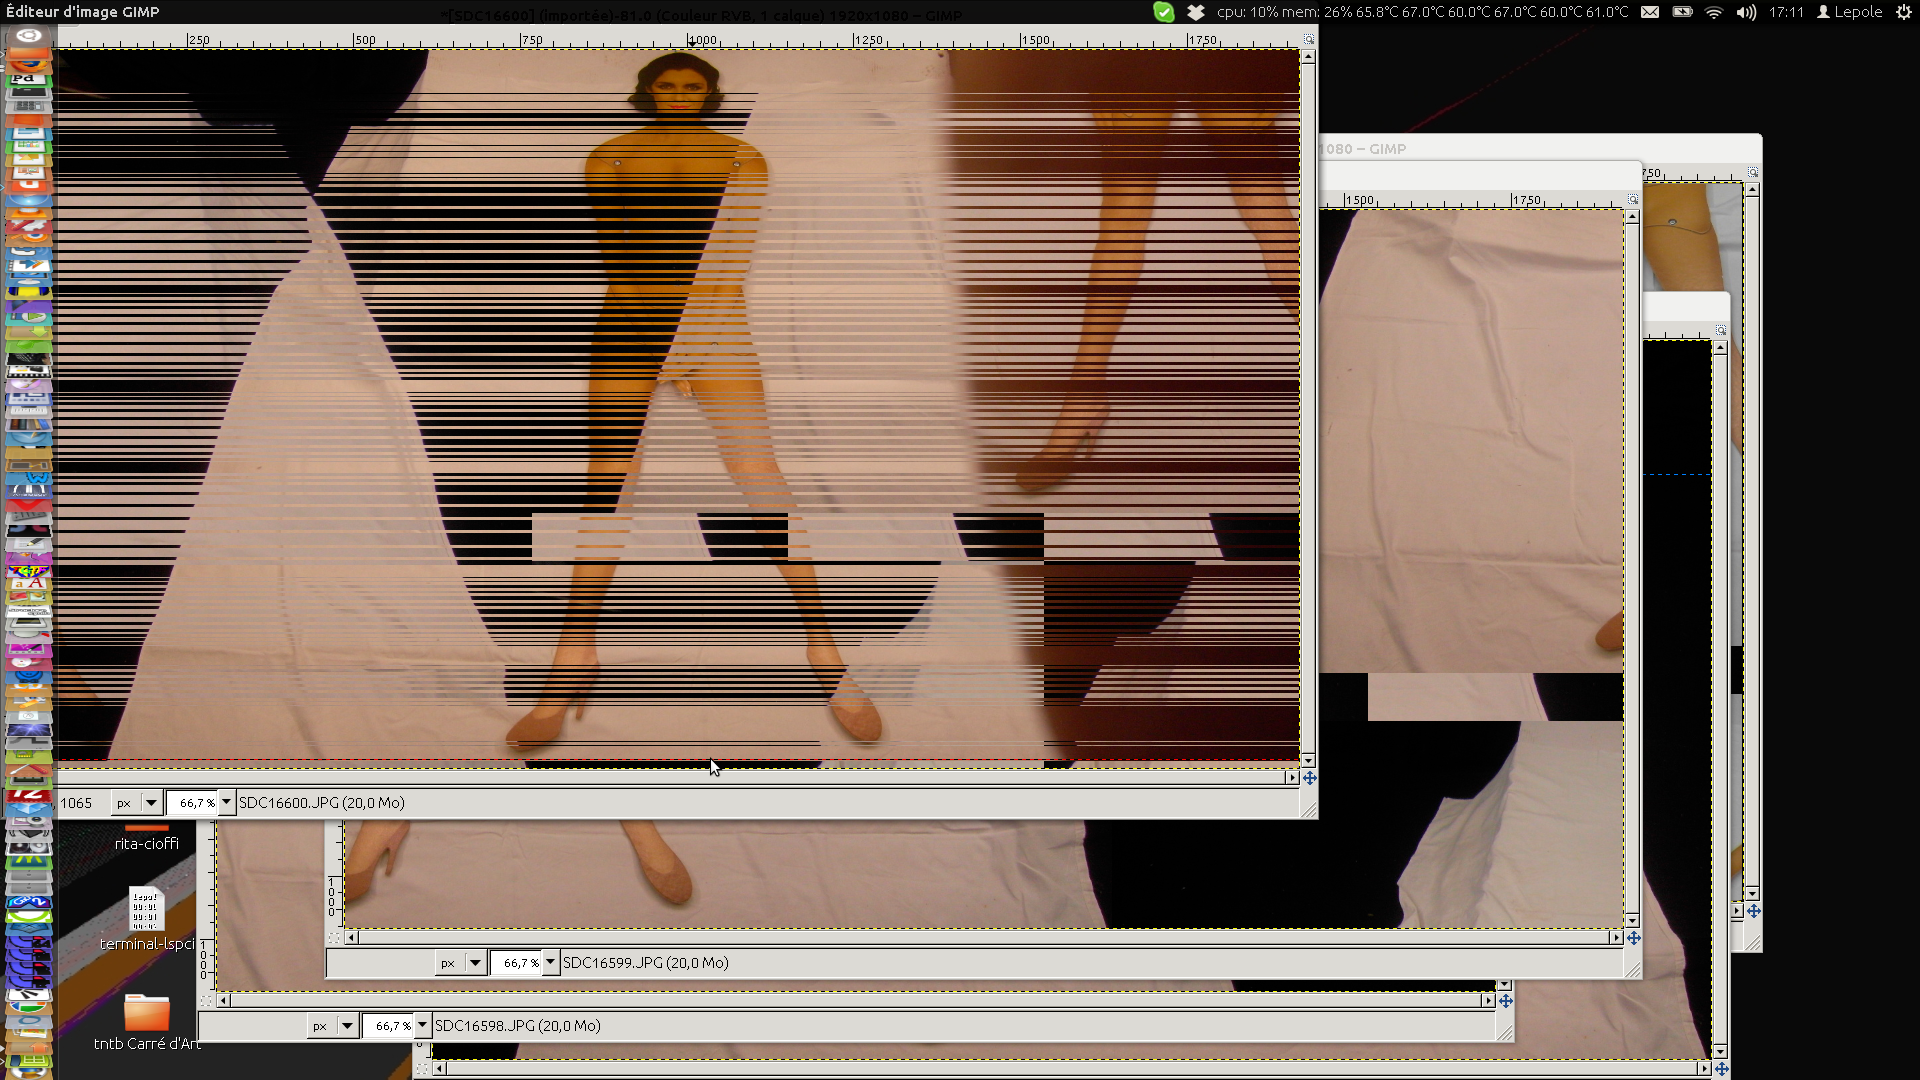The height and width of the screenshot is (1080, 1920).
Task: Click the power gear session icon
Action: tap(1903, 12)
